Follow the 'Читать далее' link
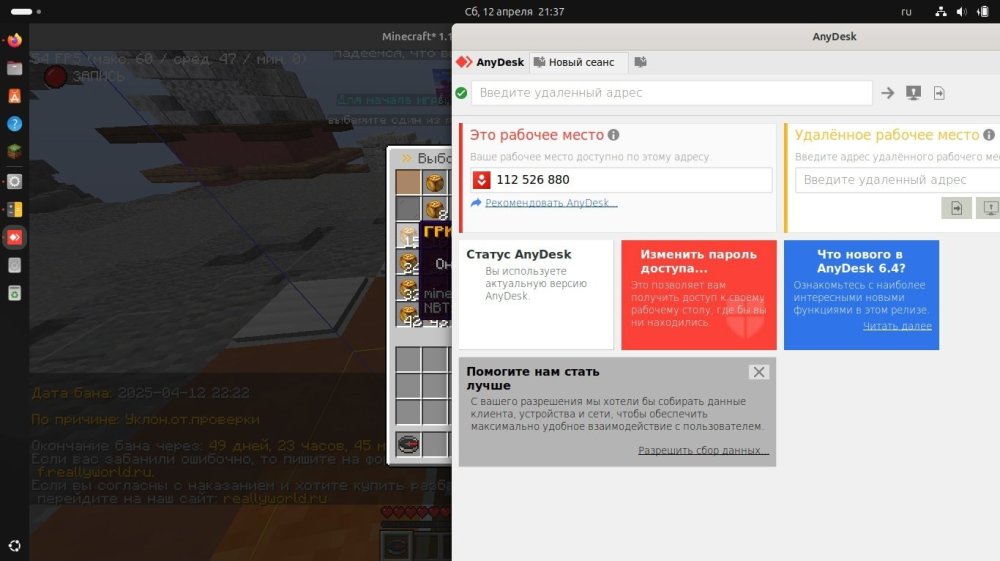Image resolution: width=1000 pixels, height=561 pixels. 897,326
